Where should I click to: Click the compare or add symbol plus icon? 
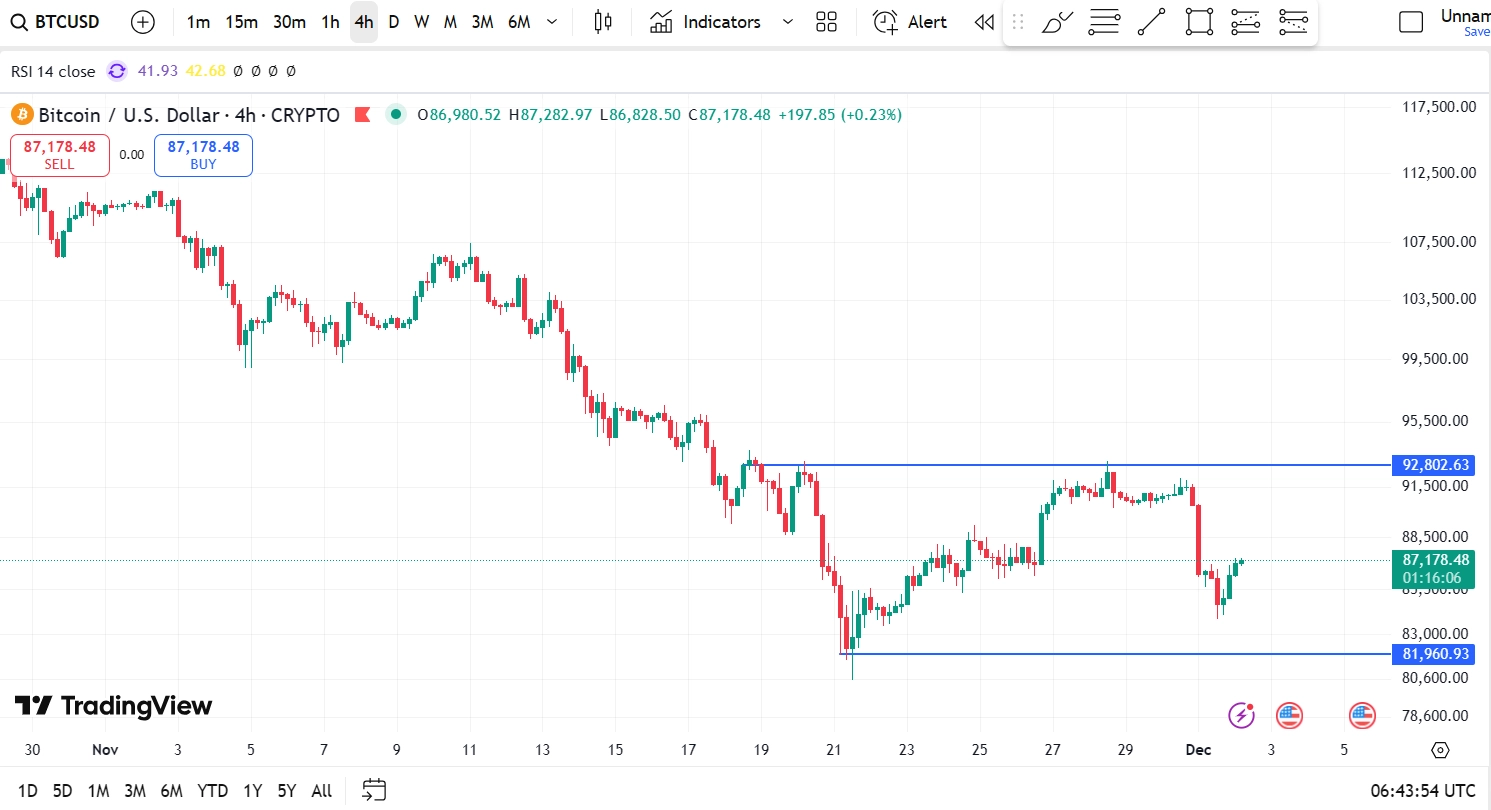pos(143,22)
